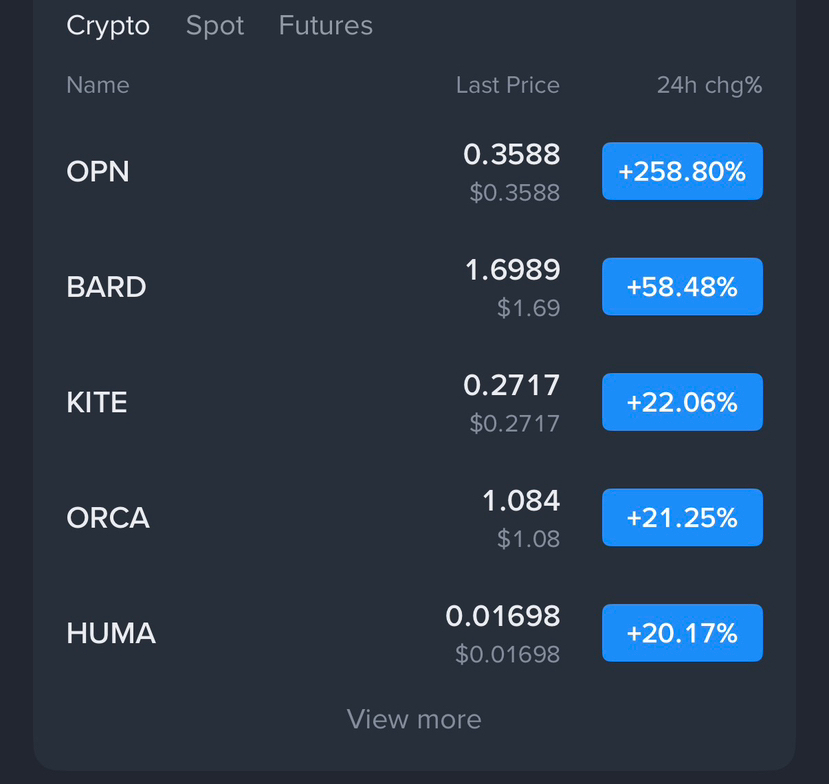Click the KITE +22.06% change badge
This screenshot has height=784, width=829.
pos(682,402)
